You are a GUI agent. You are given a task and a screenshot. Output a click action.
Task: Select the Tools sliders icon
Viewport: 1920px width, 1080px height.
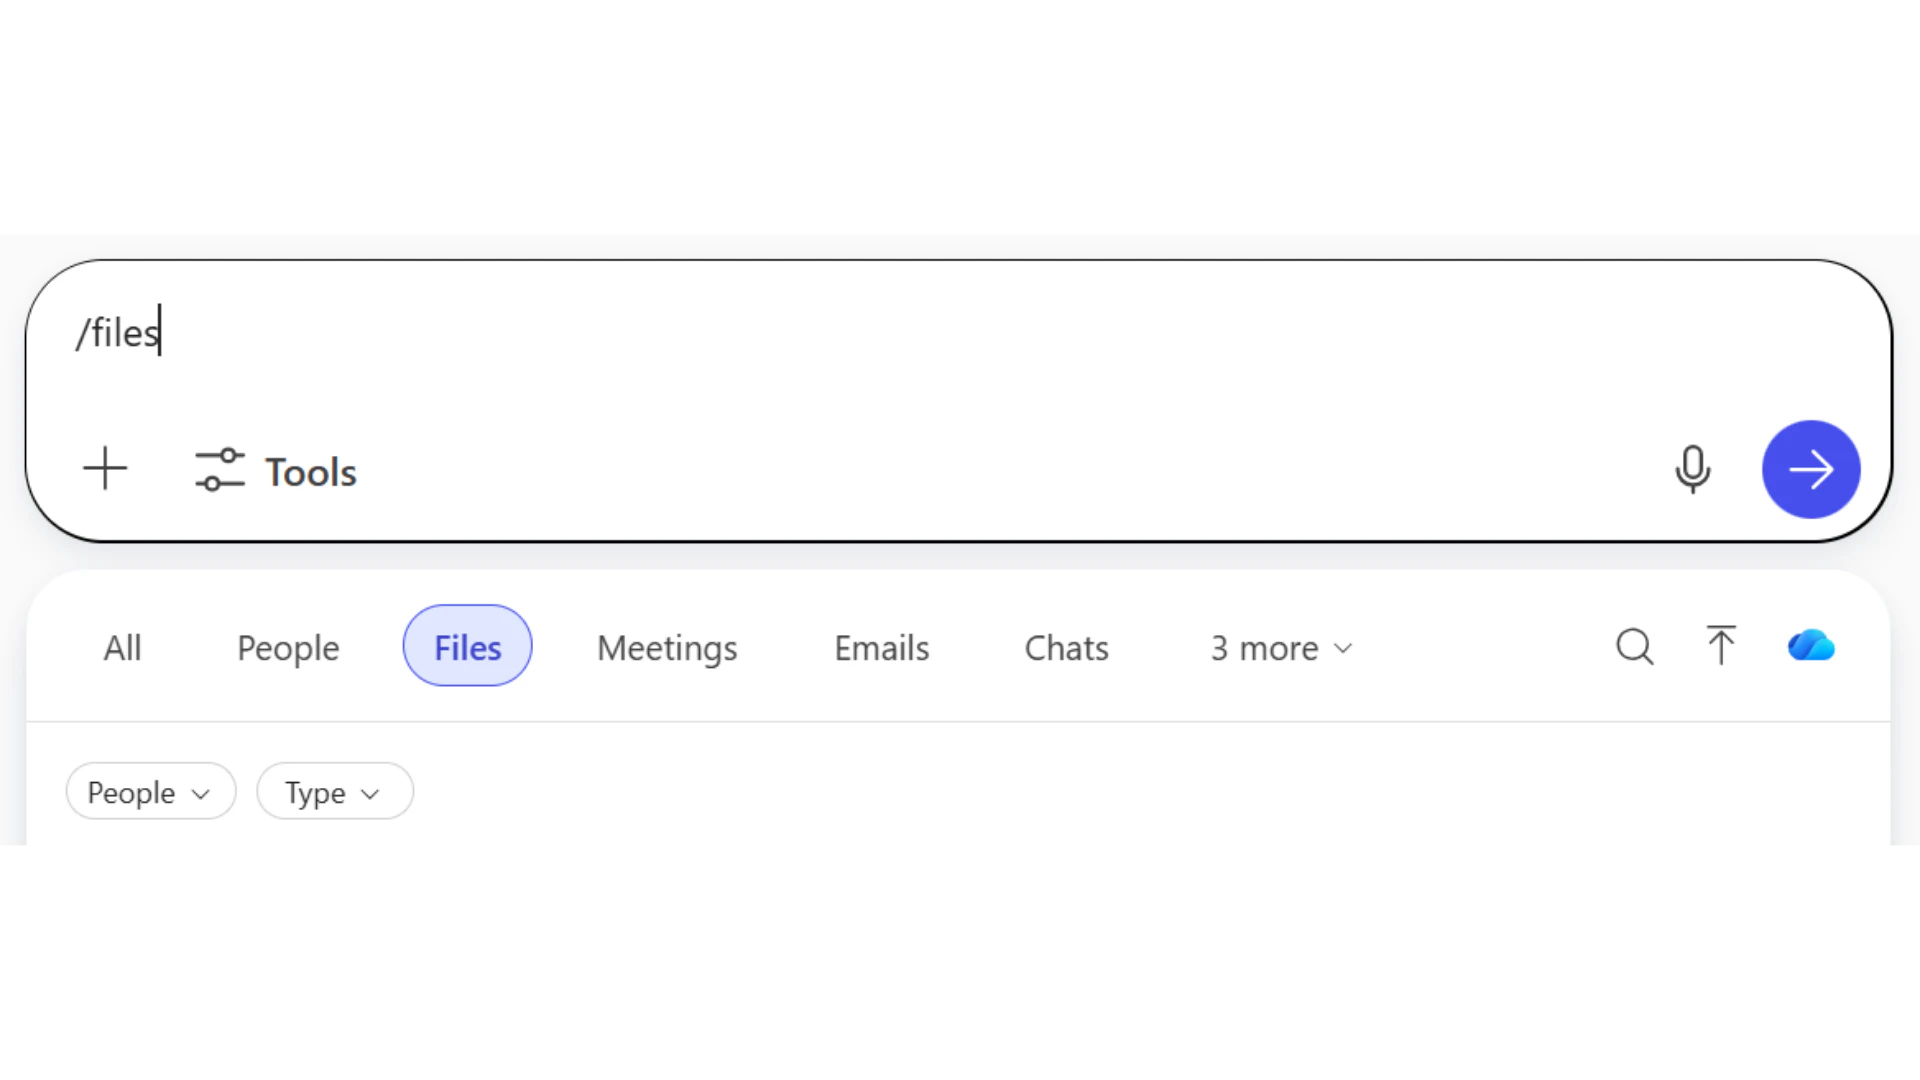coord(220,469)
